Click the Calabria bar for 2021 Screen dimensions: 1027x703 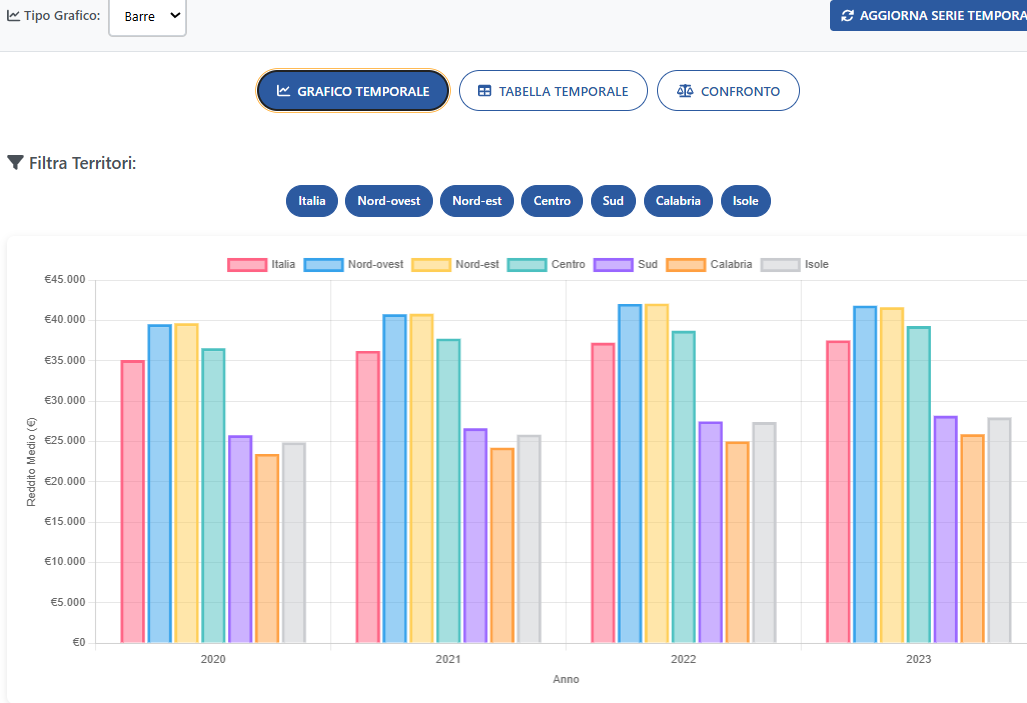pyautogui.click(x=502, y=546)
